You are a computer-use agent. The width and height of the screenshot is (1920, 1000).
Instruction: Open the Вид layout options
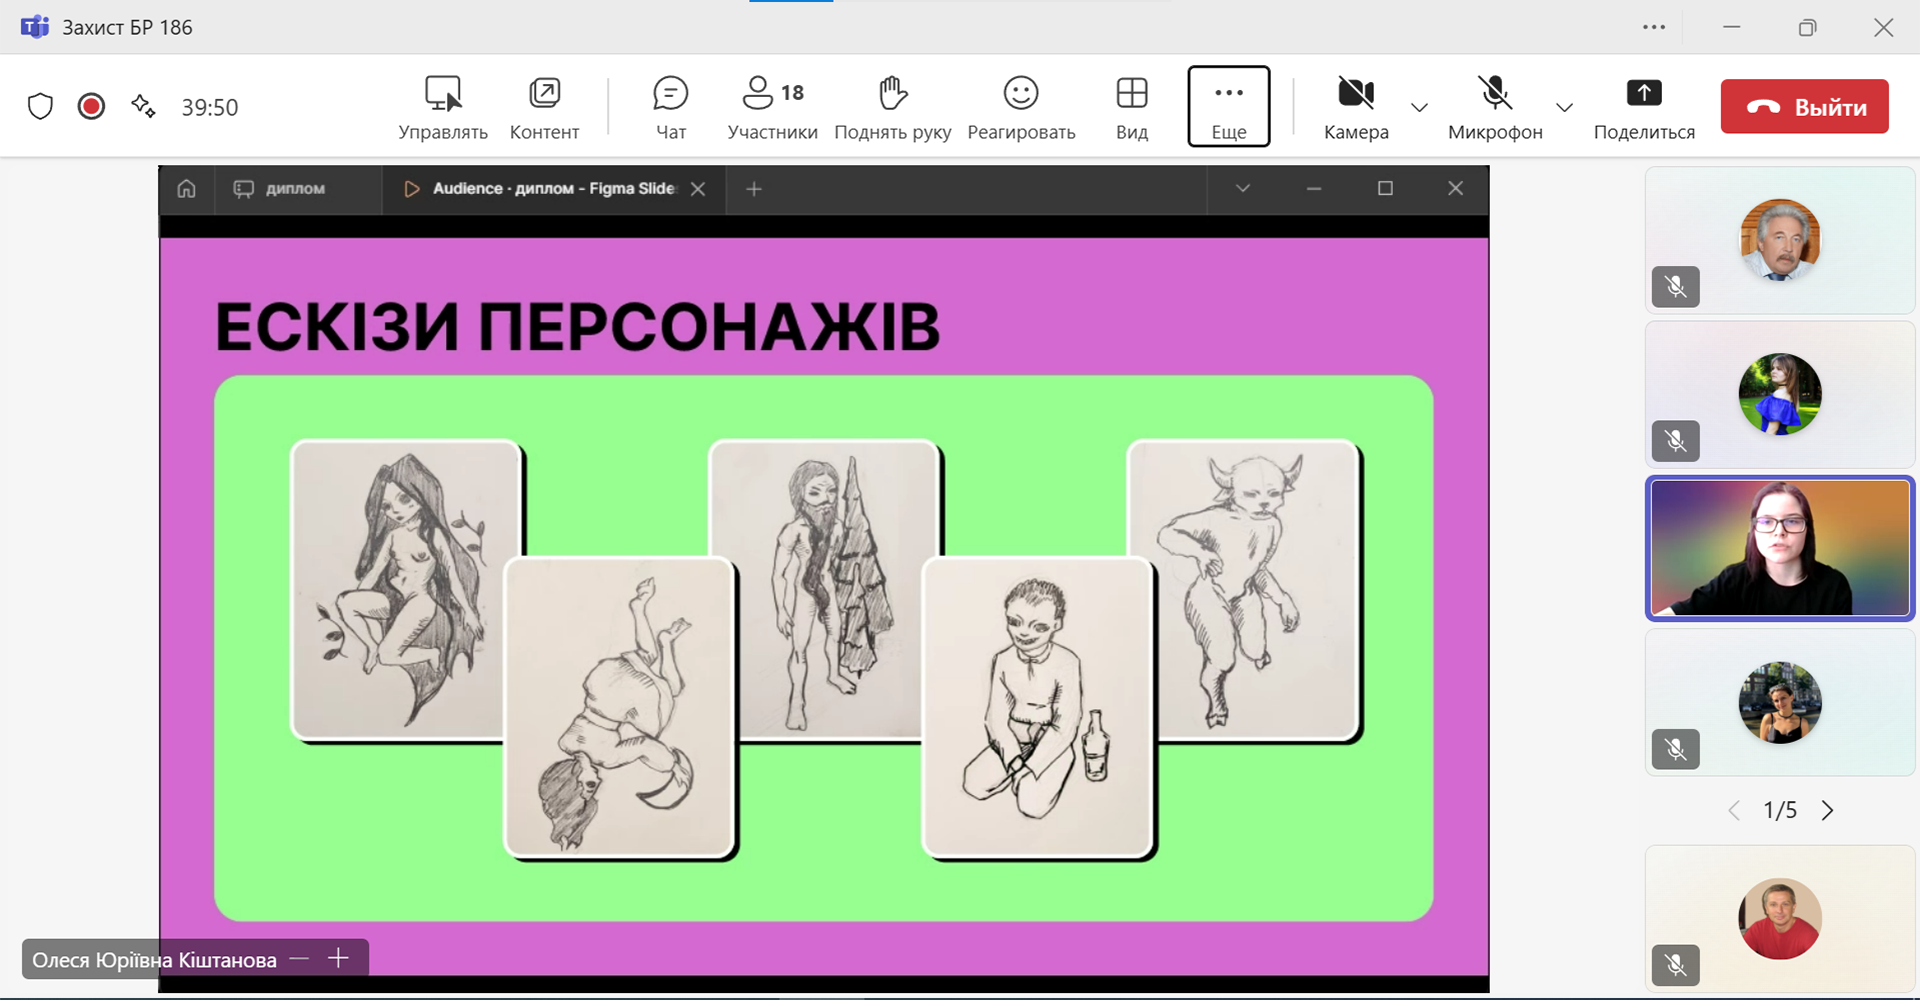pyautogui.click(x=1131, y=106)
